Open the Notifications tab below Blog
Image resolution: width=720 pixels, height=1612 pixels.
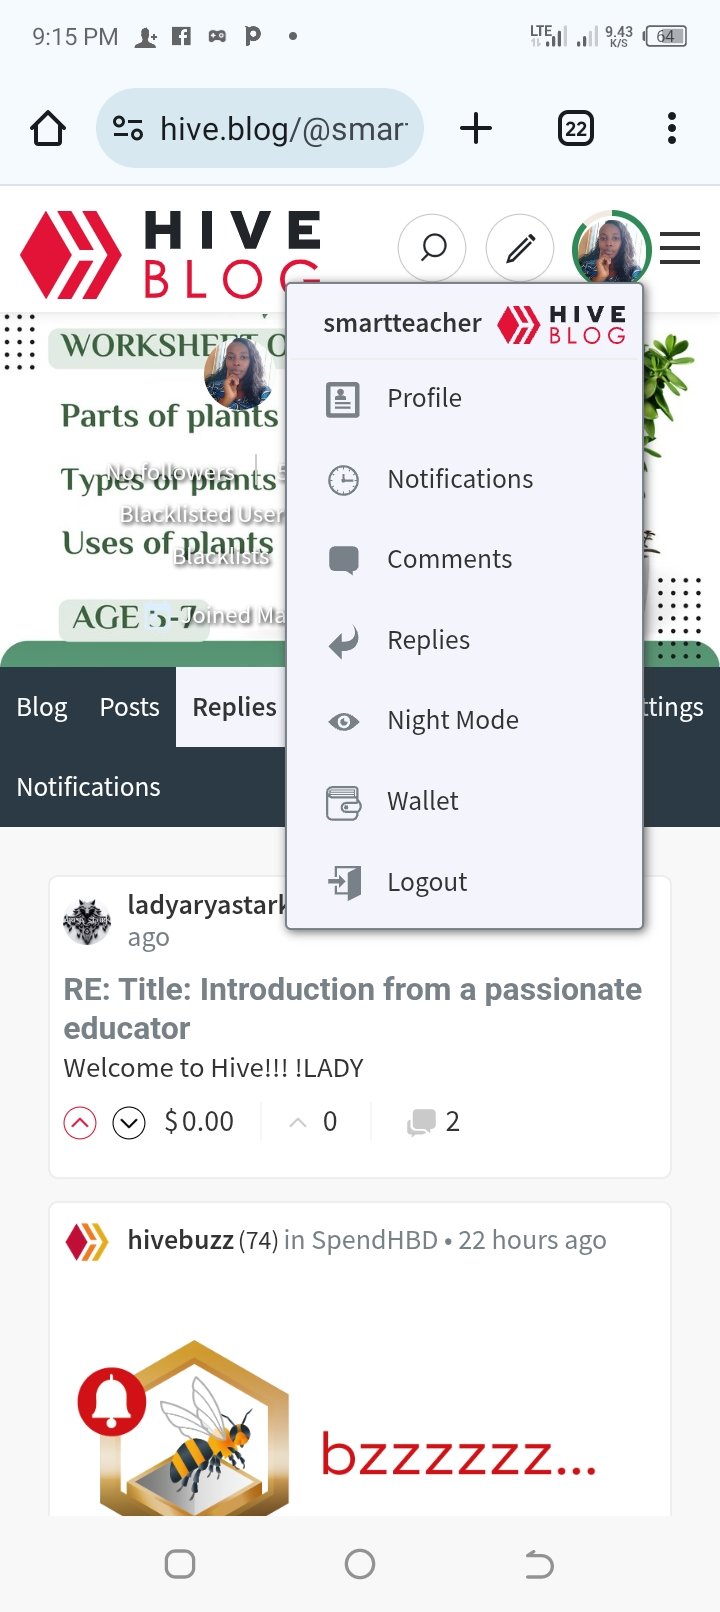pos(89,787)
